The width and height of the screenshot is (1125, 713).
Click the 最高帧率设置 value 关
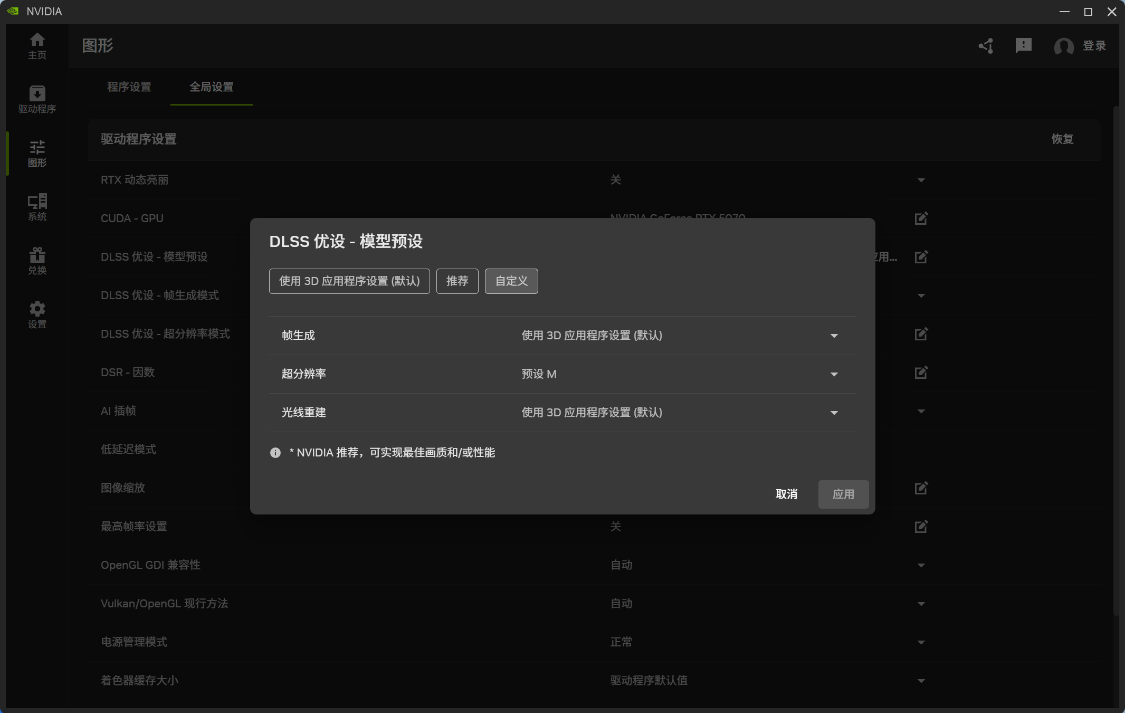click(x=616, y=527)
